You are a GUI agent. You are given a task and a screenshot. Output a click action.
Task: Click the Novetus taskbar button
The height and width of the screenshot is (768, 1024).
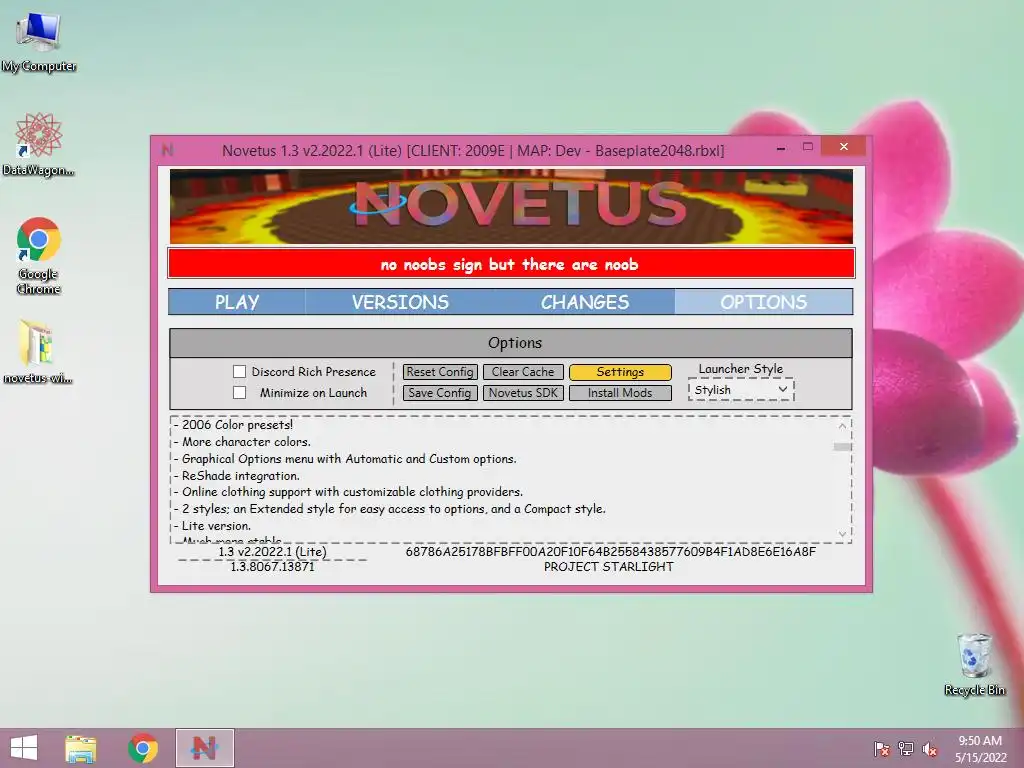pyautogui.click(x=204, y=748)
